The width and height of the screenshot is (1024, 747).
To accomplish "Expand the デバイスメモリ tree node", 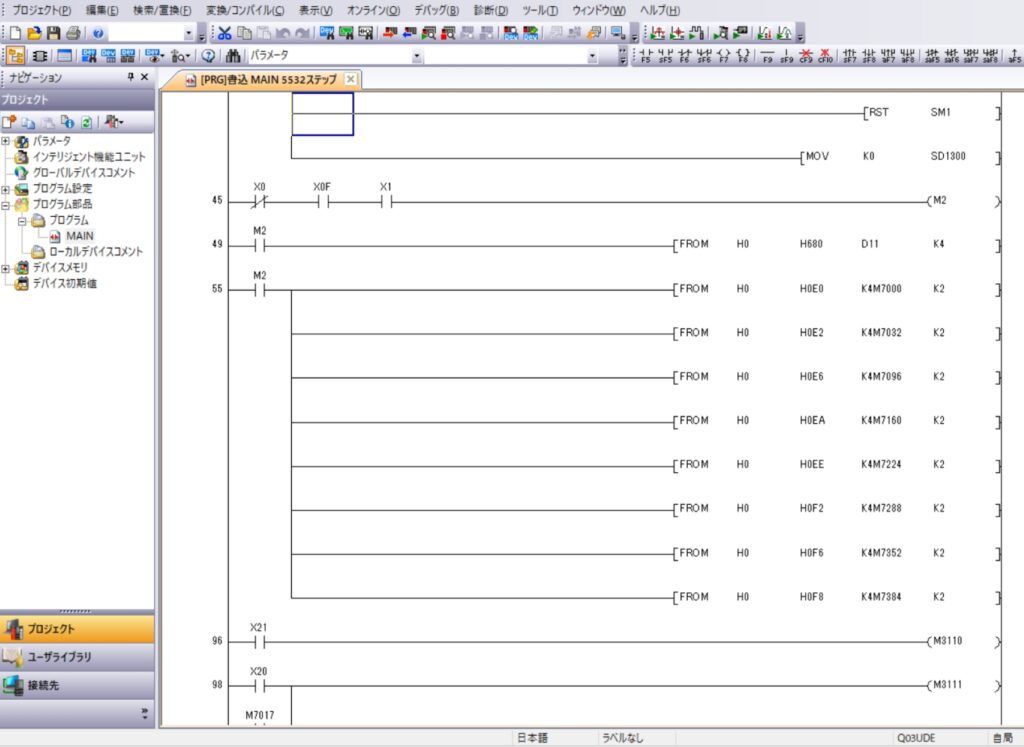I will tap(7, 268).
